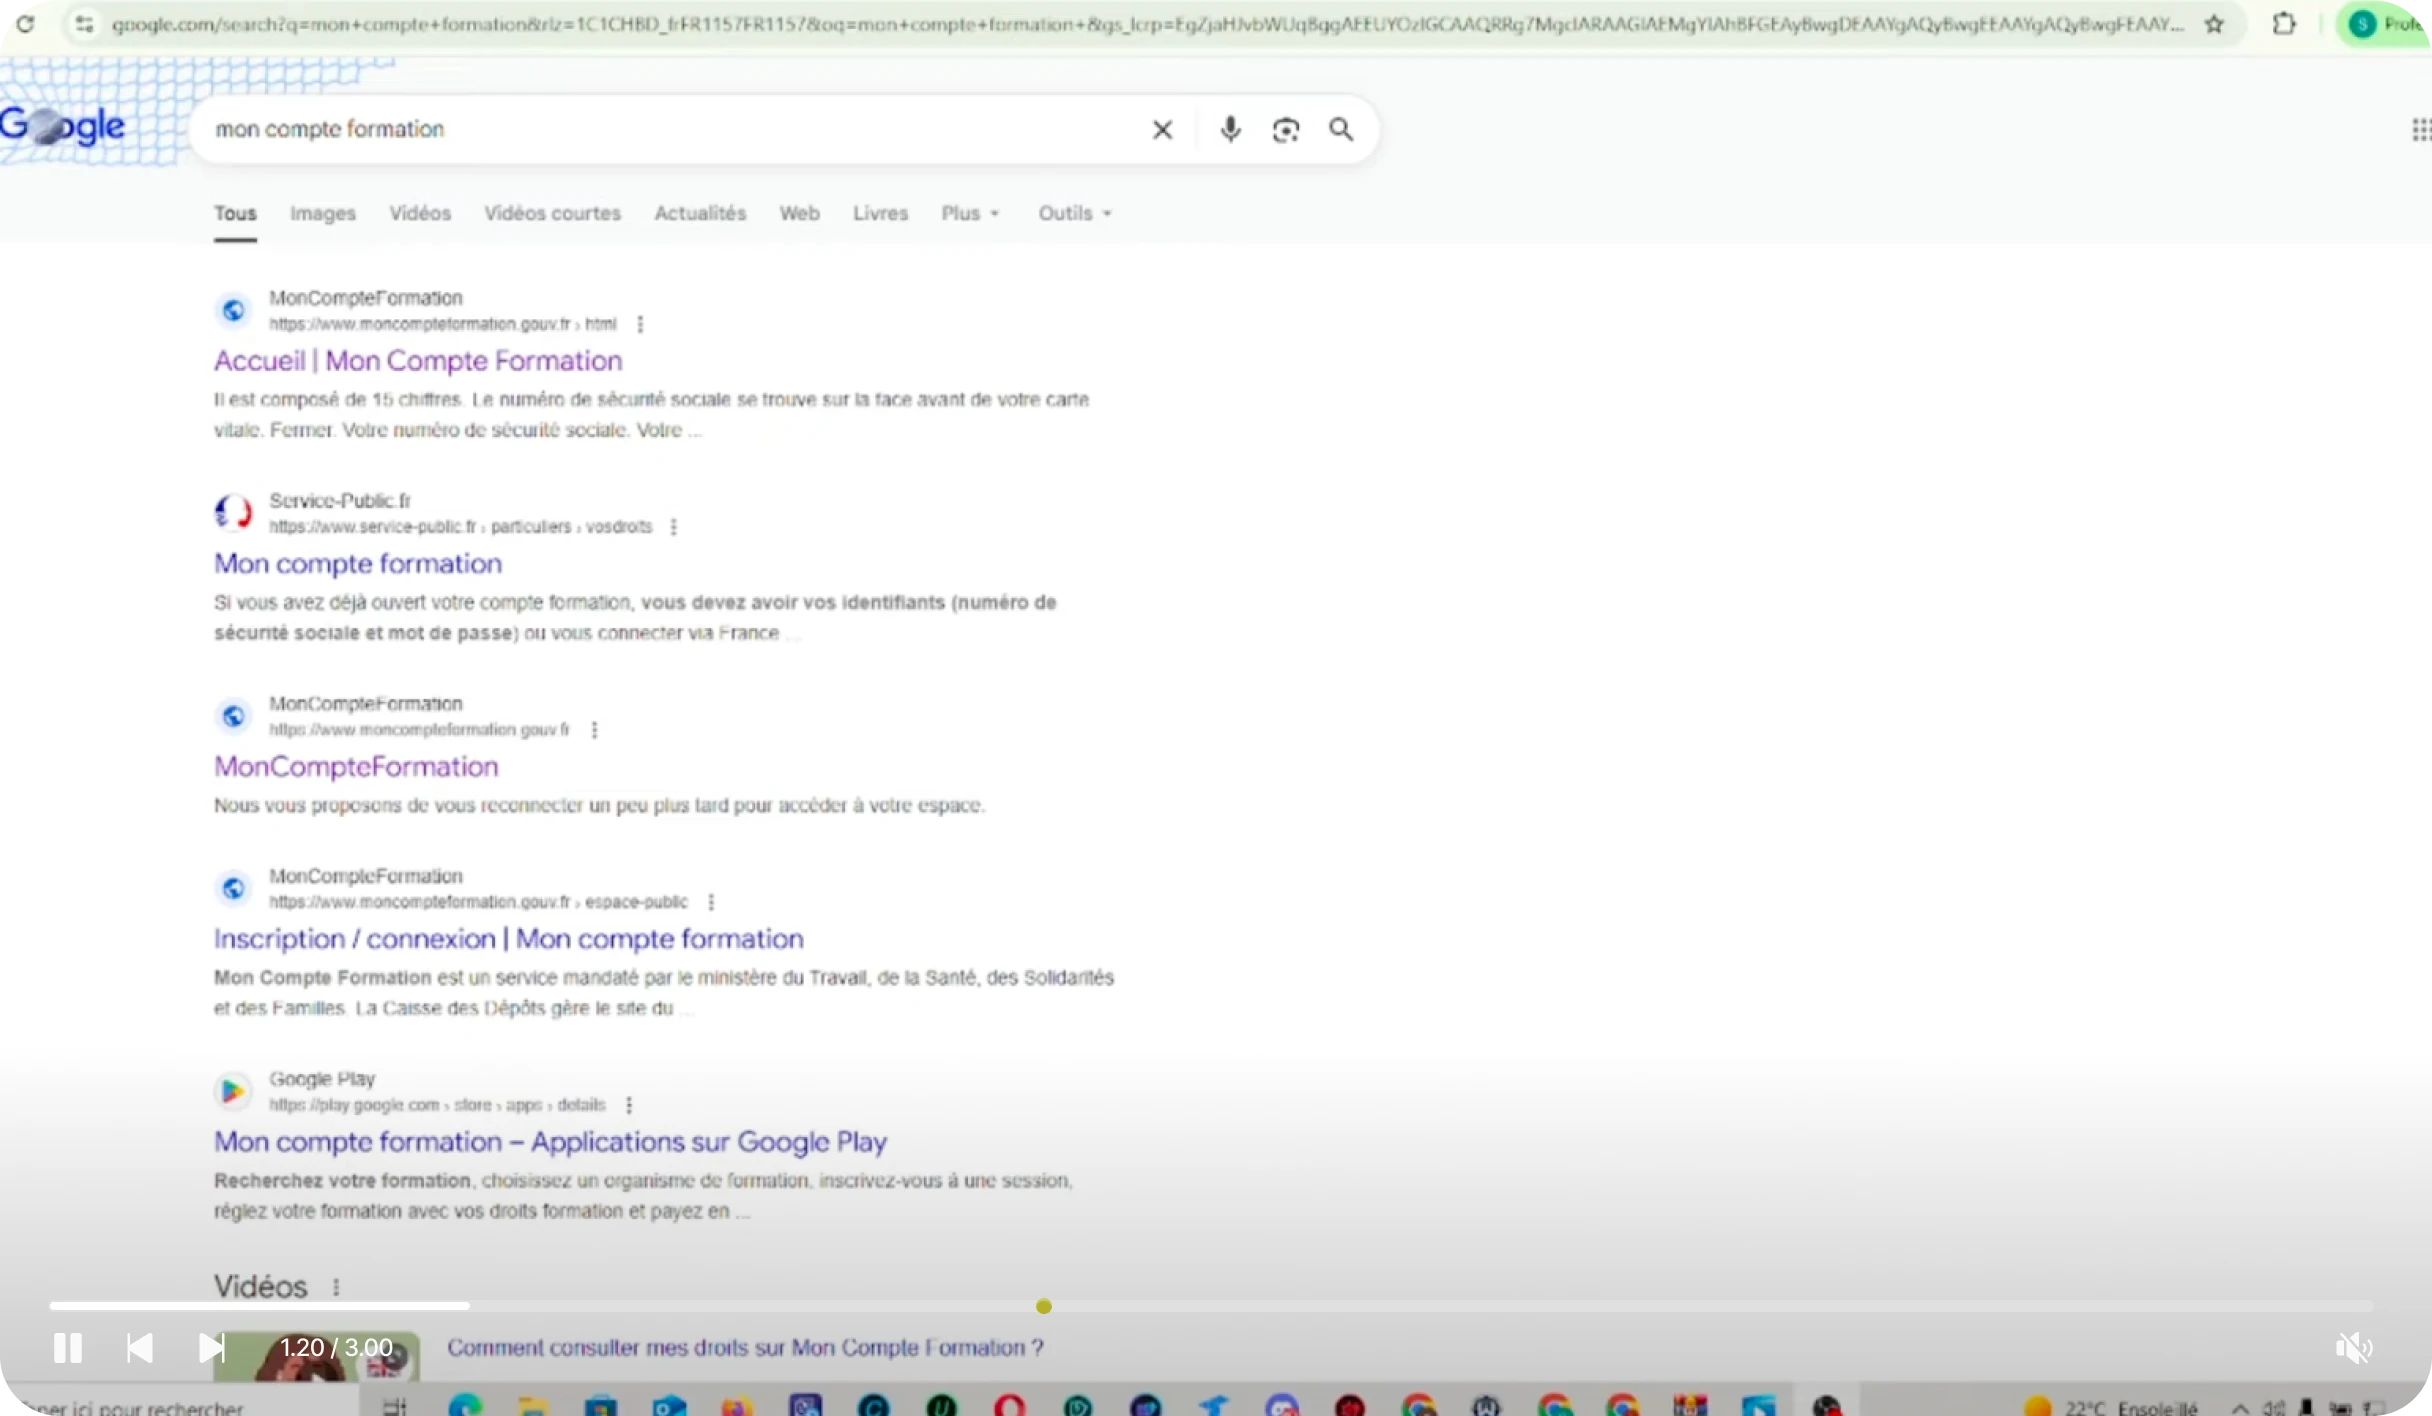Image resolution: width=2432 pixels, height=1416 pixels.
Task: Open site information icon in address bar
Action: [85, 24]
